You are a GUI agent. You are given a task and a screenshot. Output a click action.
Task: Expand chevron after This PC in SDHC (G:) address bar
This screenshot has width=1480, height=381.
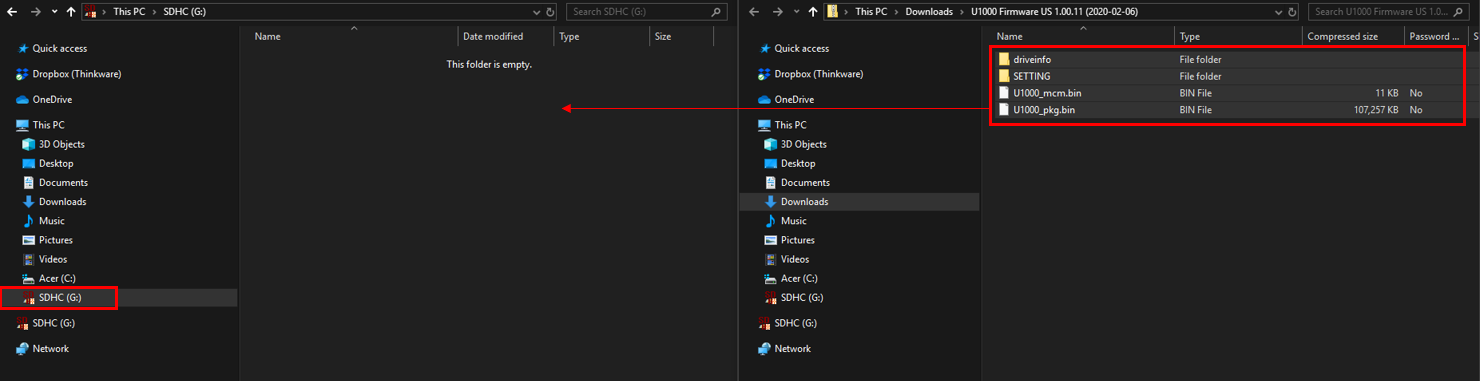click(x=154, y=12)
